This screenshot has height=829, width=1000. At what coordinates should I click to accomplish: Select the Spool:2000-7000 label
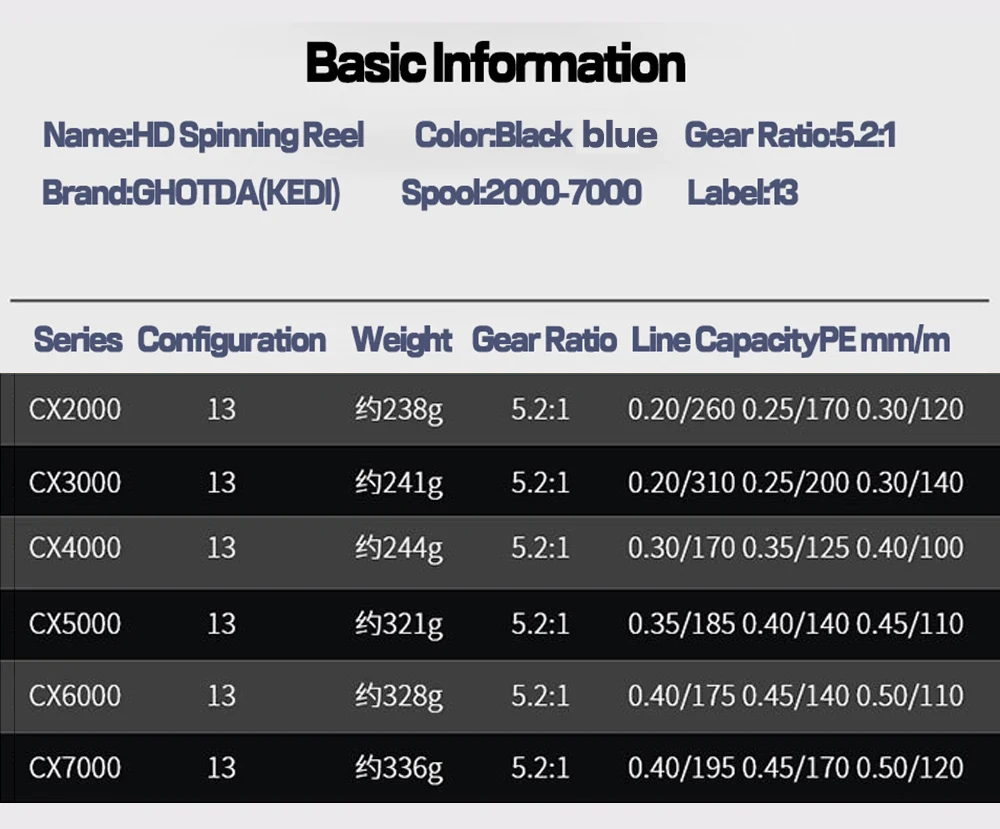click(521, 192)
